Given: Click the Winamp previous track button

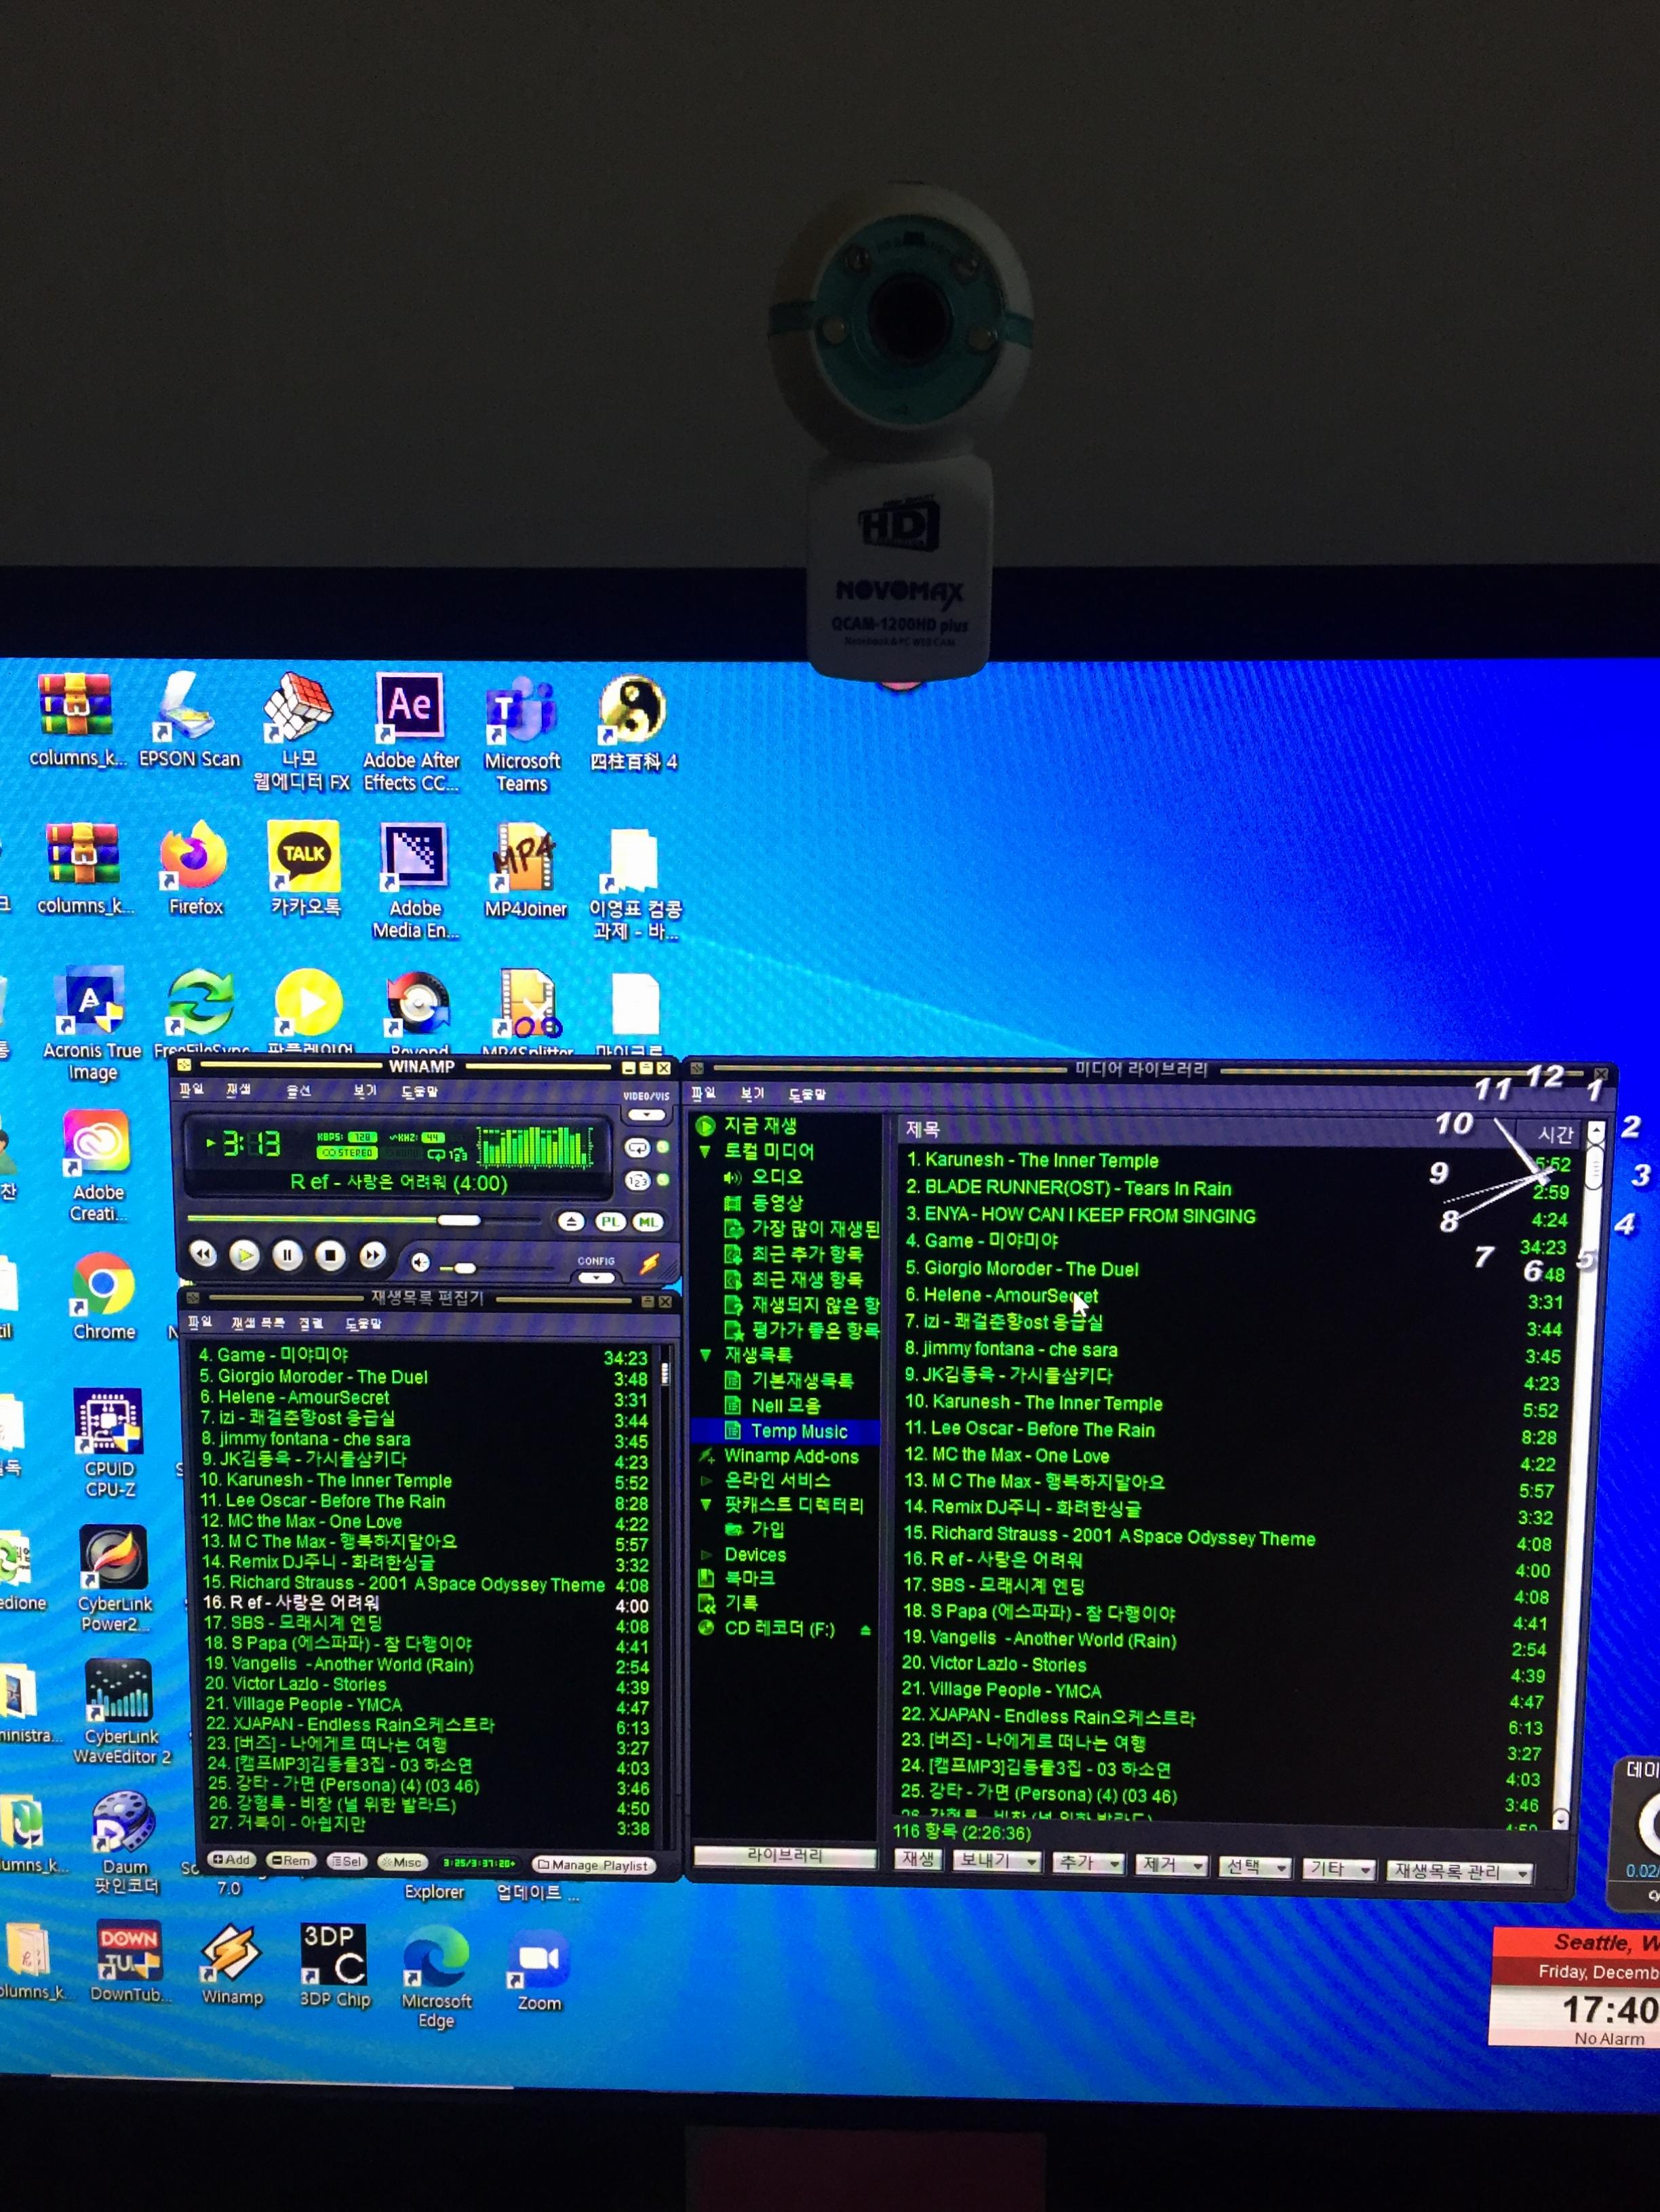Looking at the screenshot, I should (203, 1254).
